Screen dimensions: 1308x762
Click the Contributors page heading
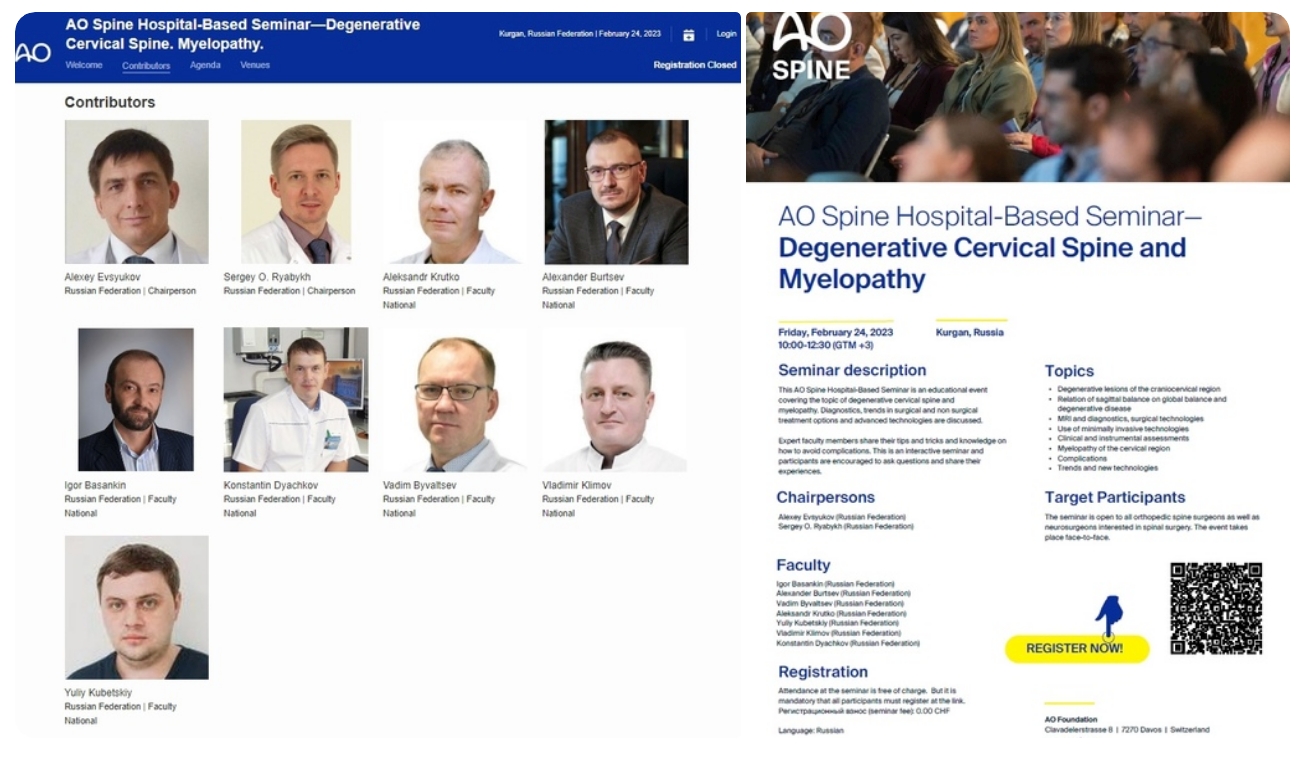click(110, 102)
